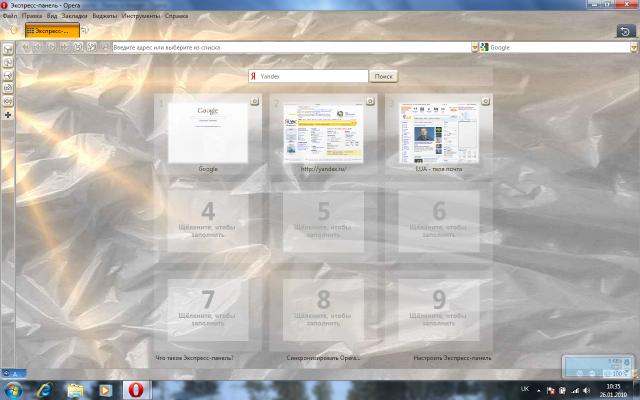Launch Opera from the taskbar
The image size is (640, 400).
coord(136,390)
